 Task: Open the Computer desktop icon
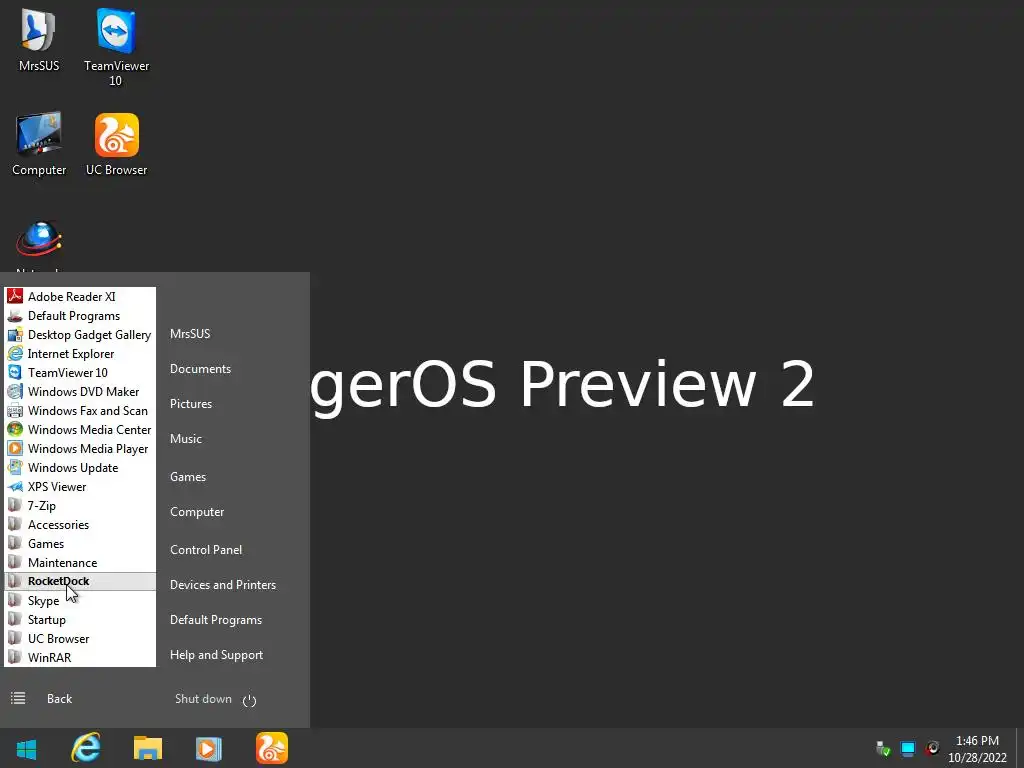coord(39,144)
